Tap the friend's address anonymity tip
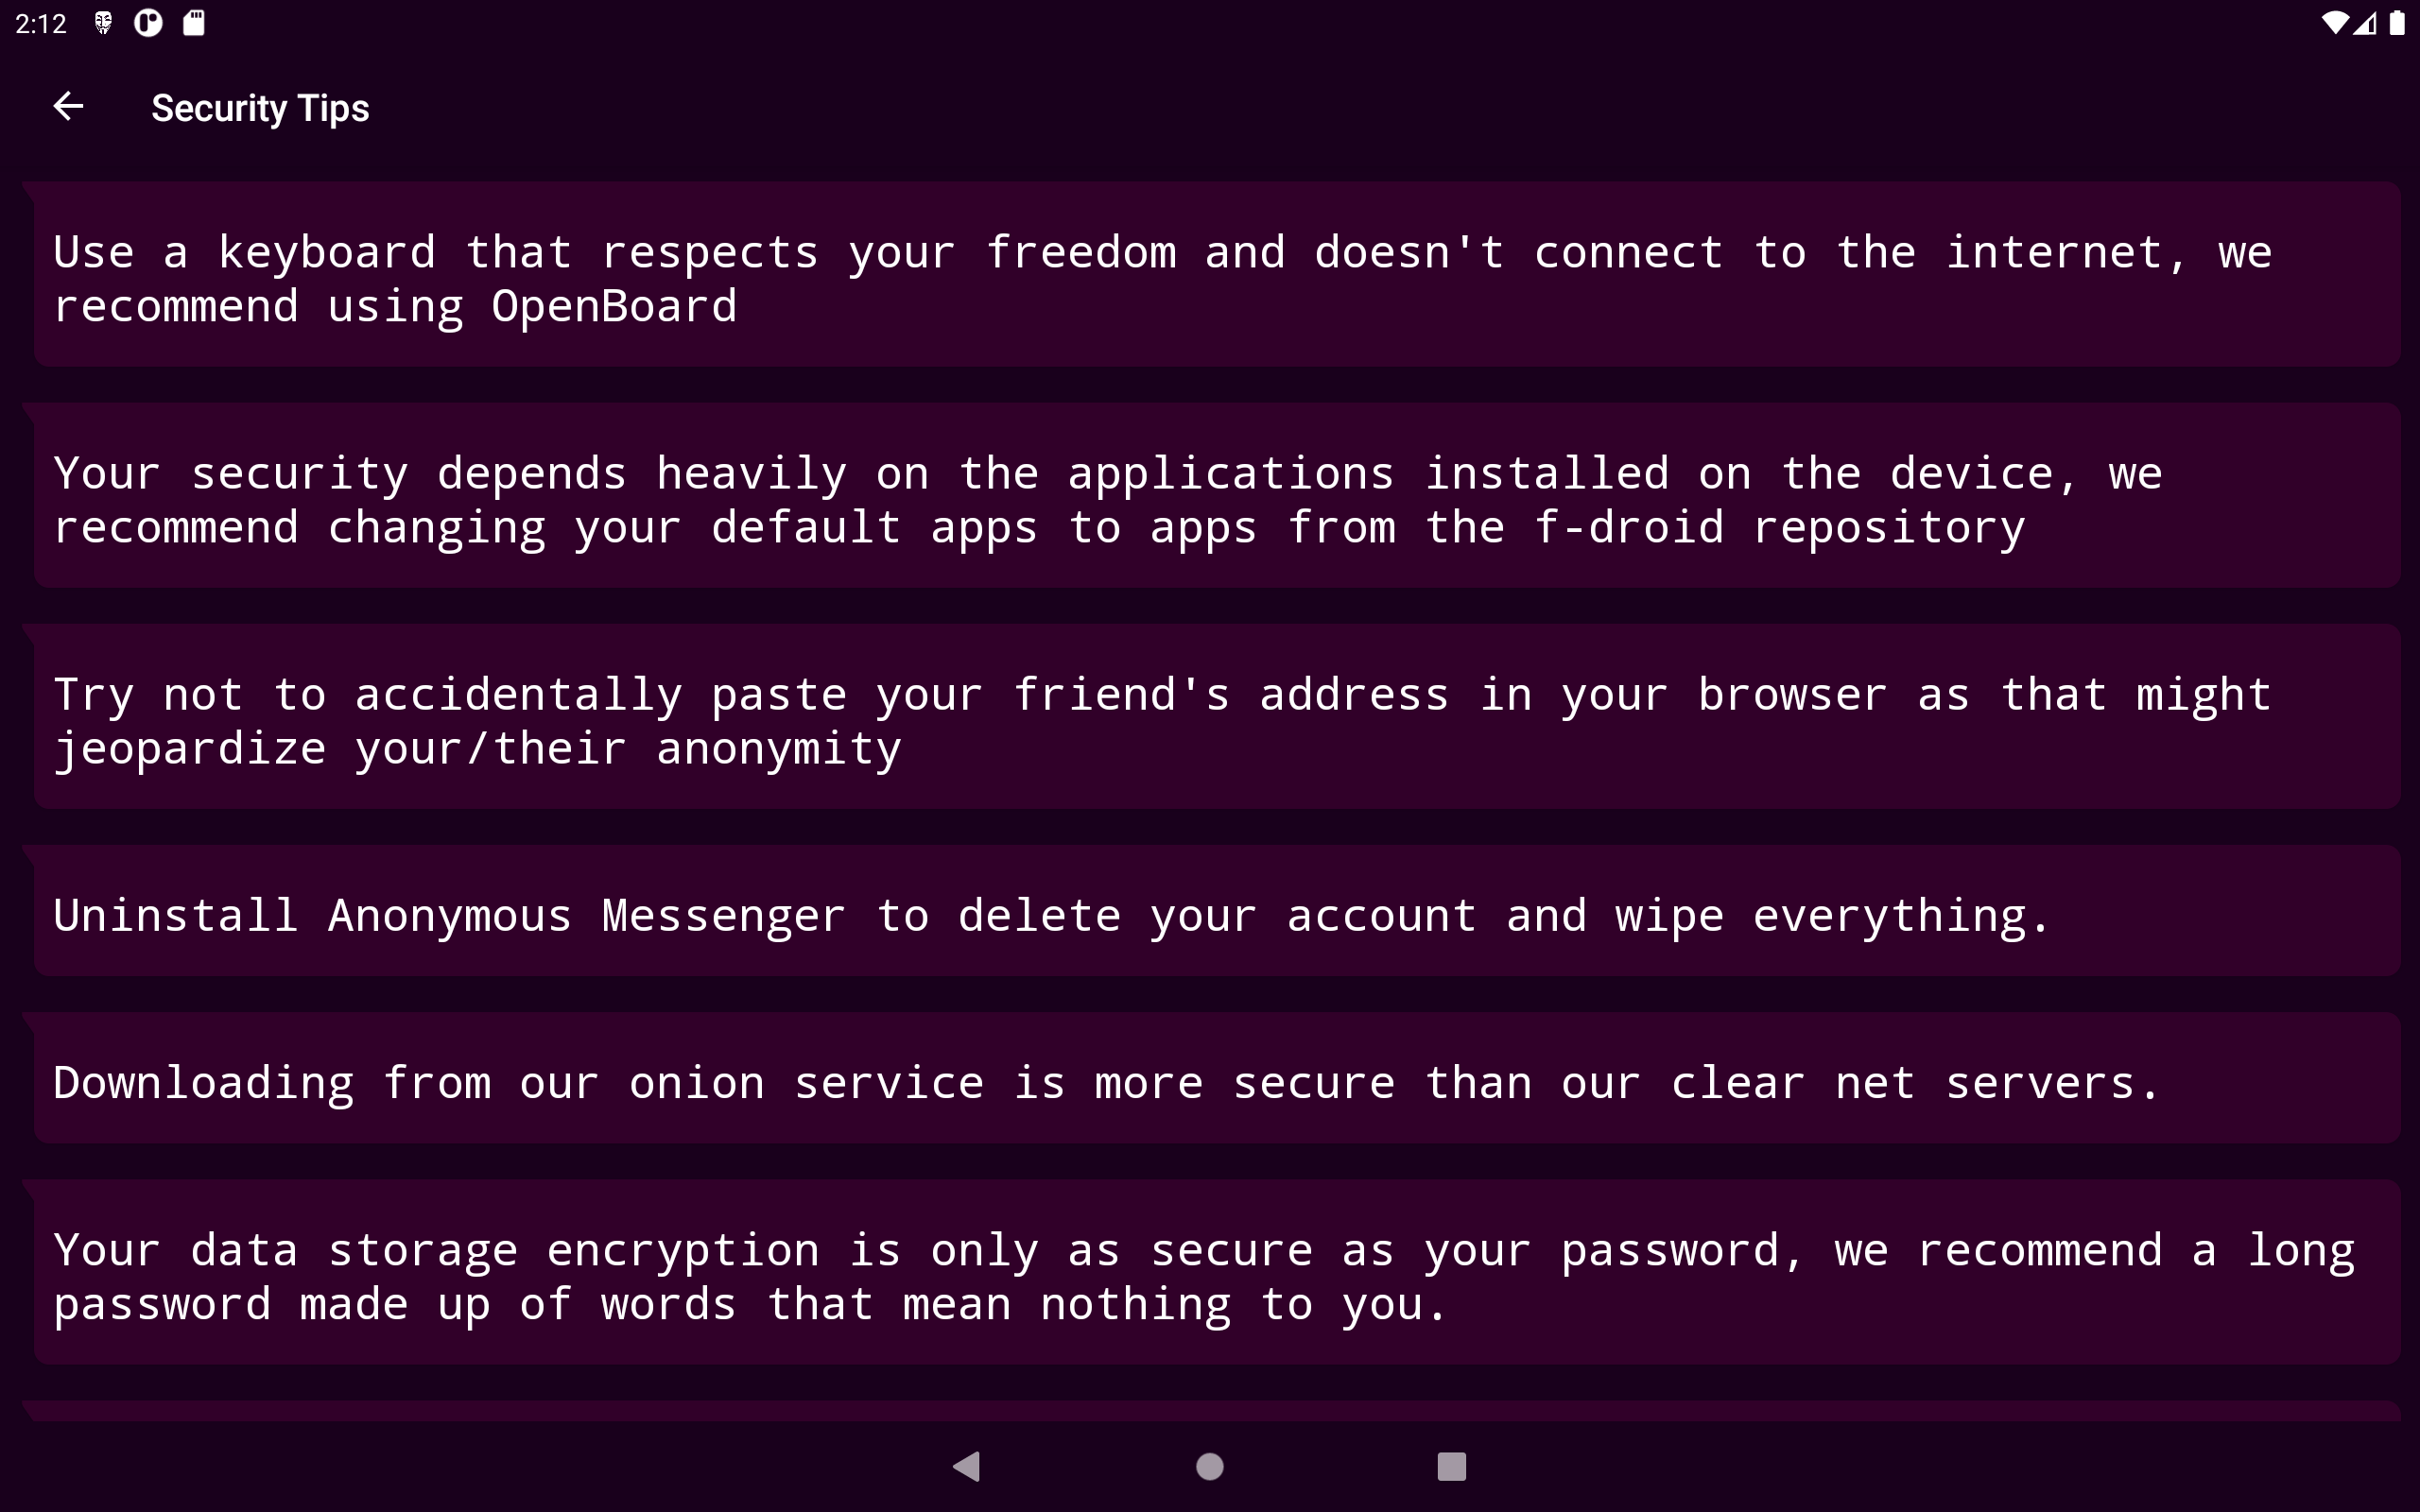Viewport: 2420px width, 1512px height. [1216, 717]
